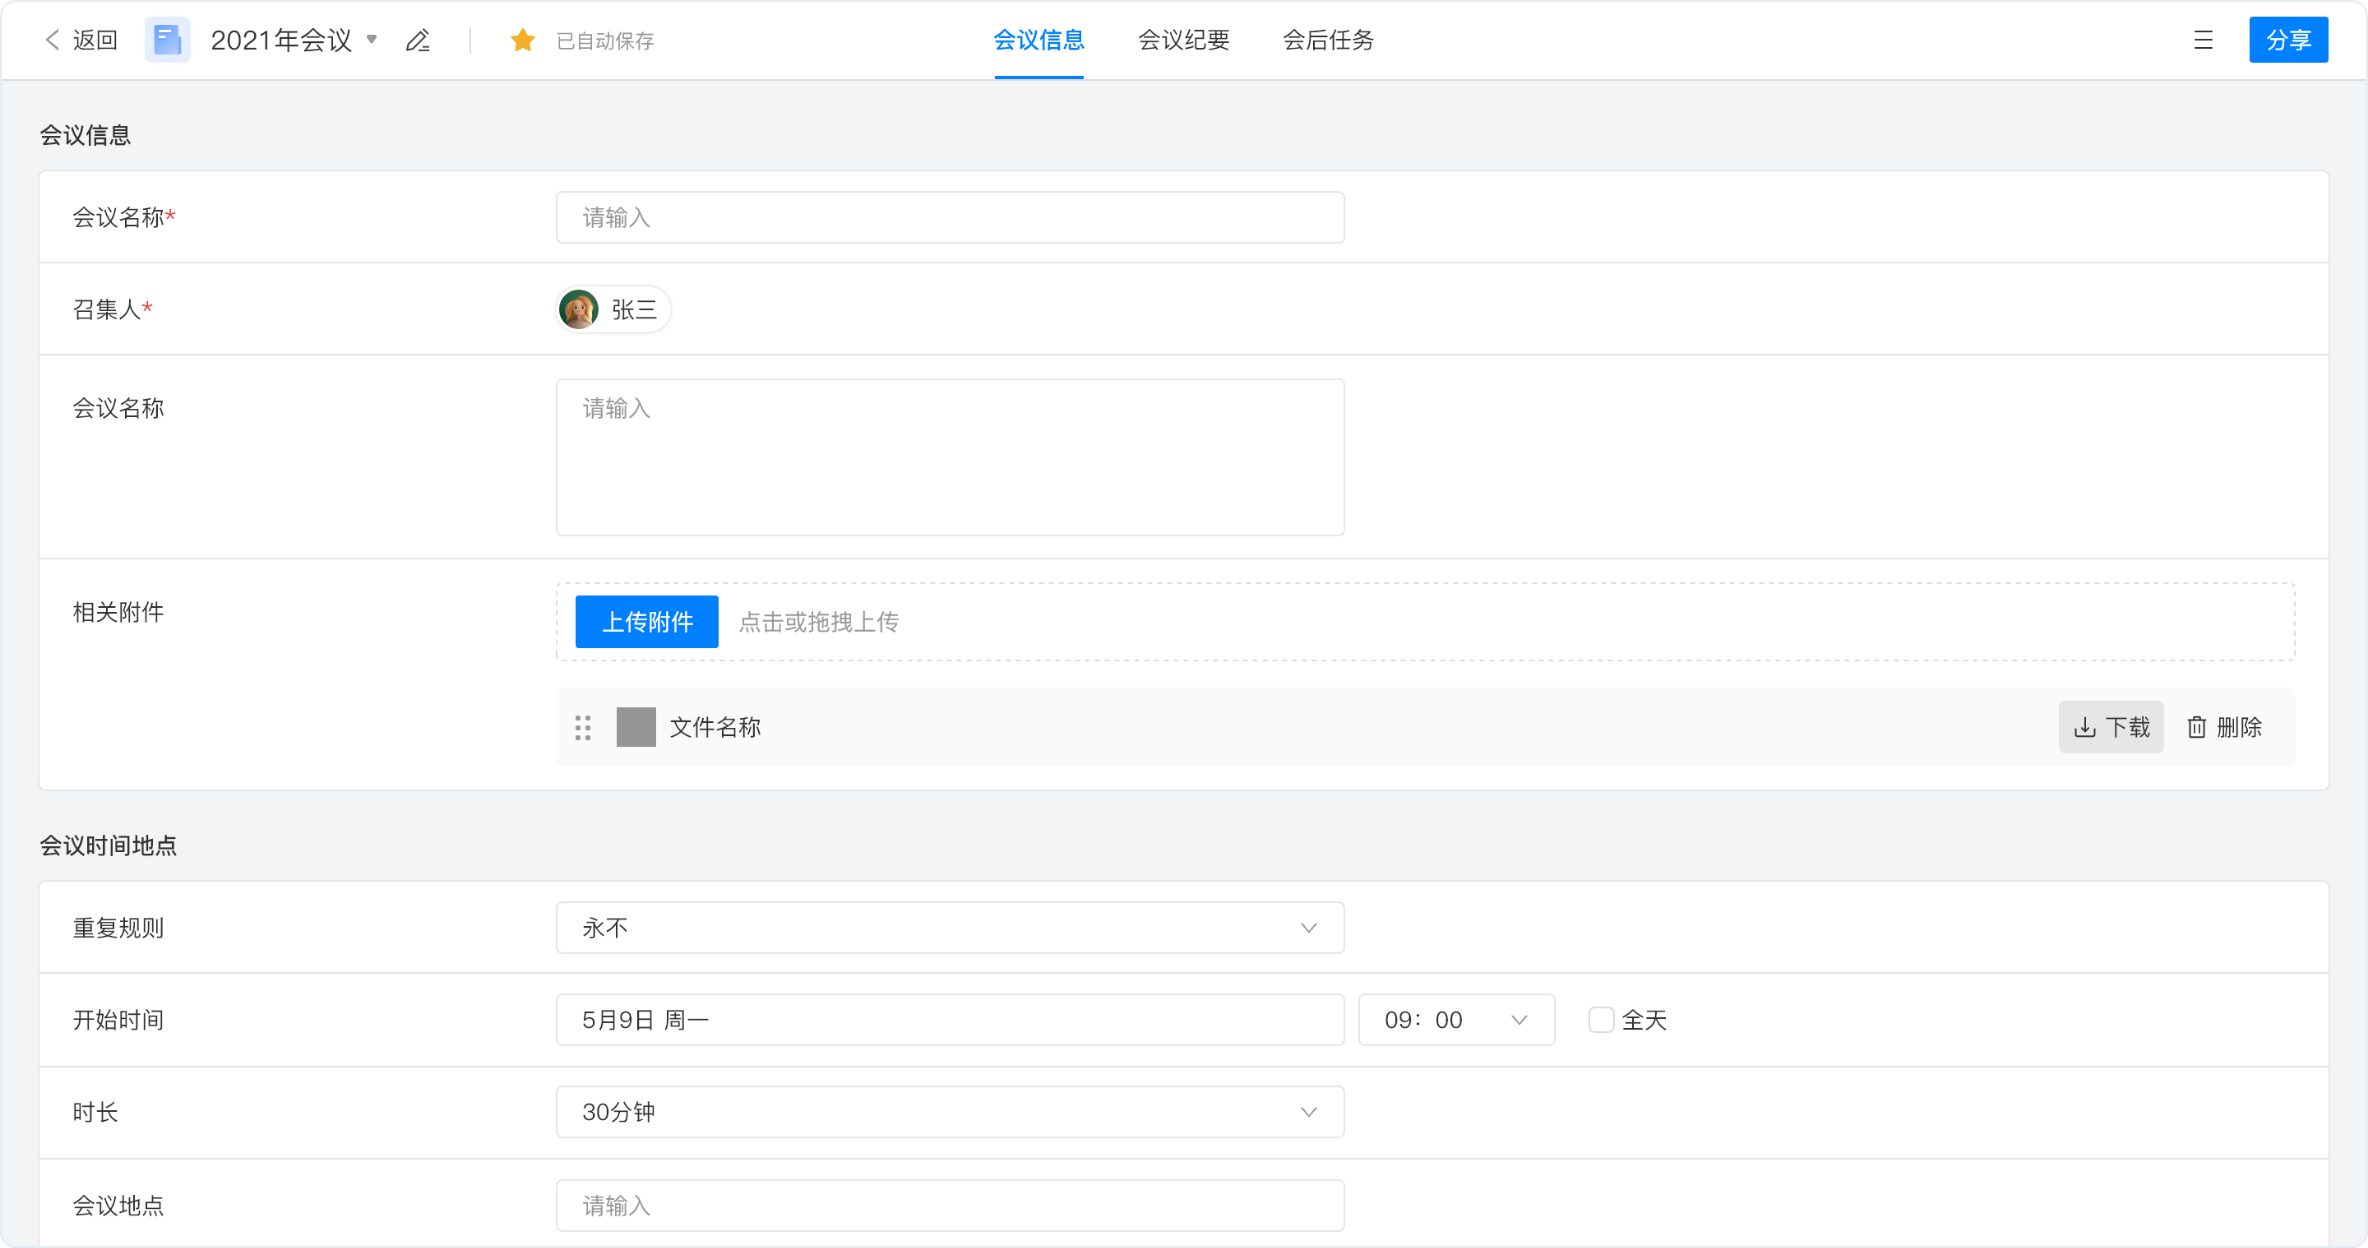
Task: Click the pencil edit title icon
Action: tap(418, 40)
